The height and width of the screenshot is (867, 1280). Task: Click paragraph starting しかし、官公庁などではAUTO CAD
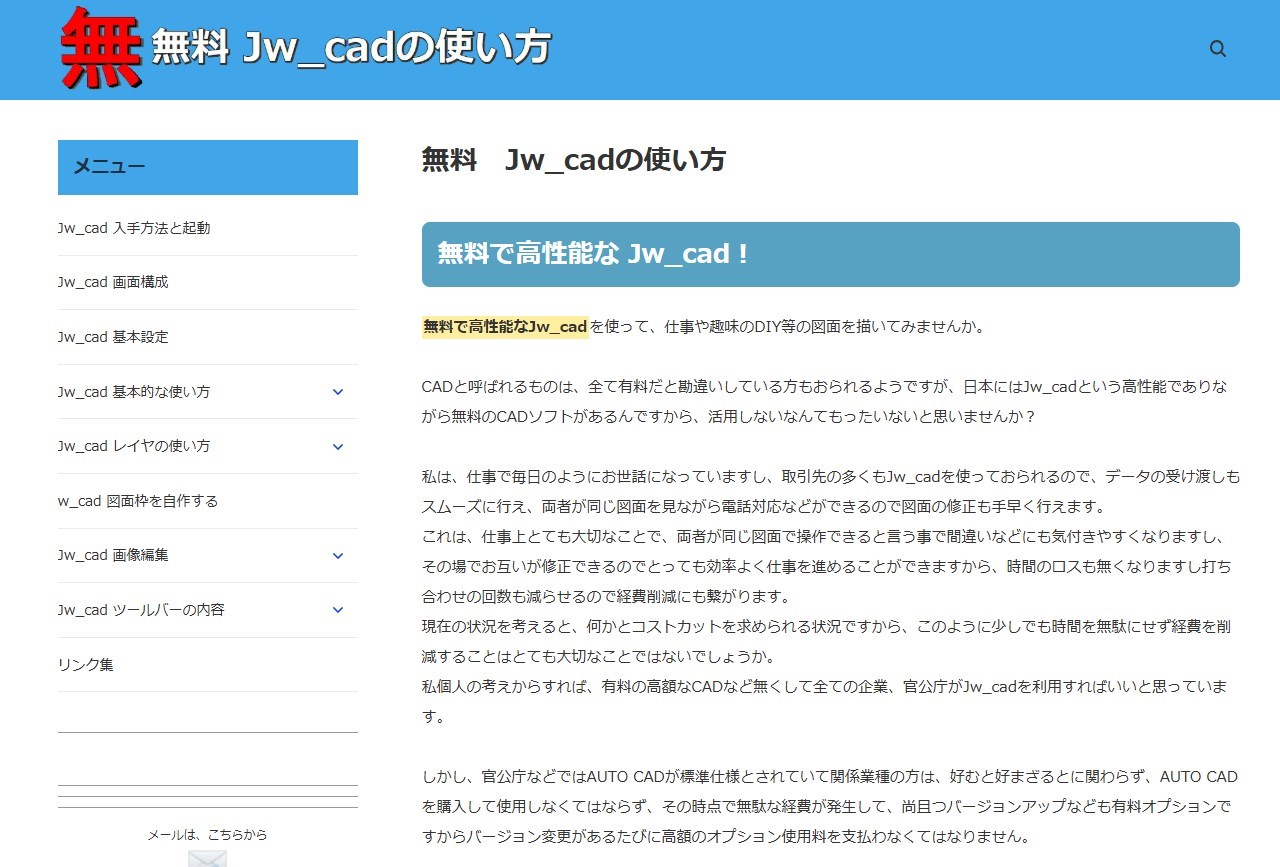tap(830, 806)
